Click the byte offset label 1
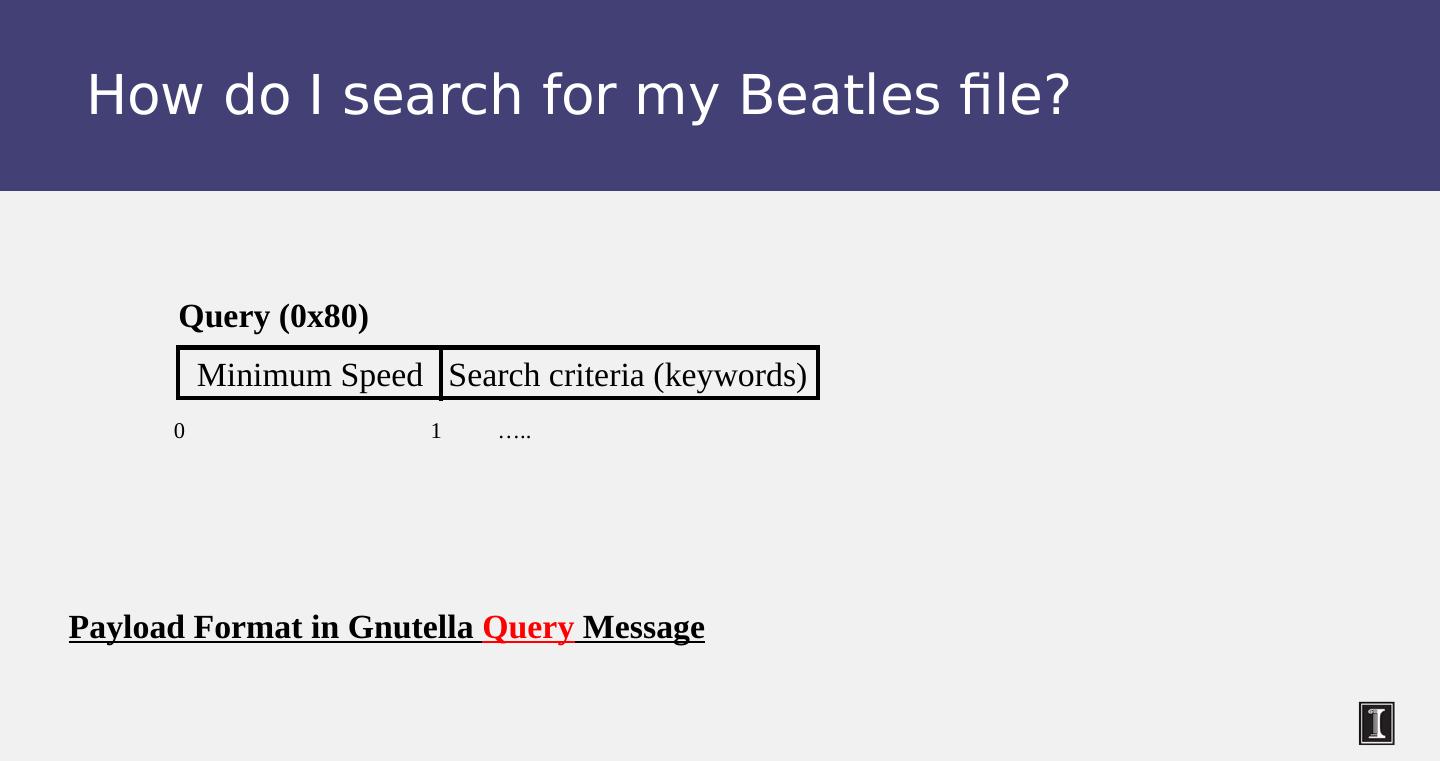Screen dimensions: 1440x761 [436, 431]
